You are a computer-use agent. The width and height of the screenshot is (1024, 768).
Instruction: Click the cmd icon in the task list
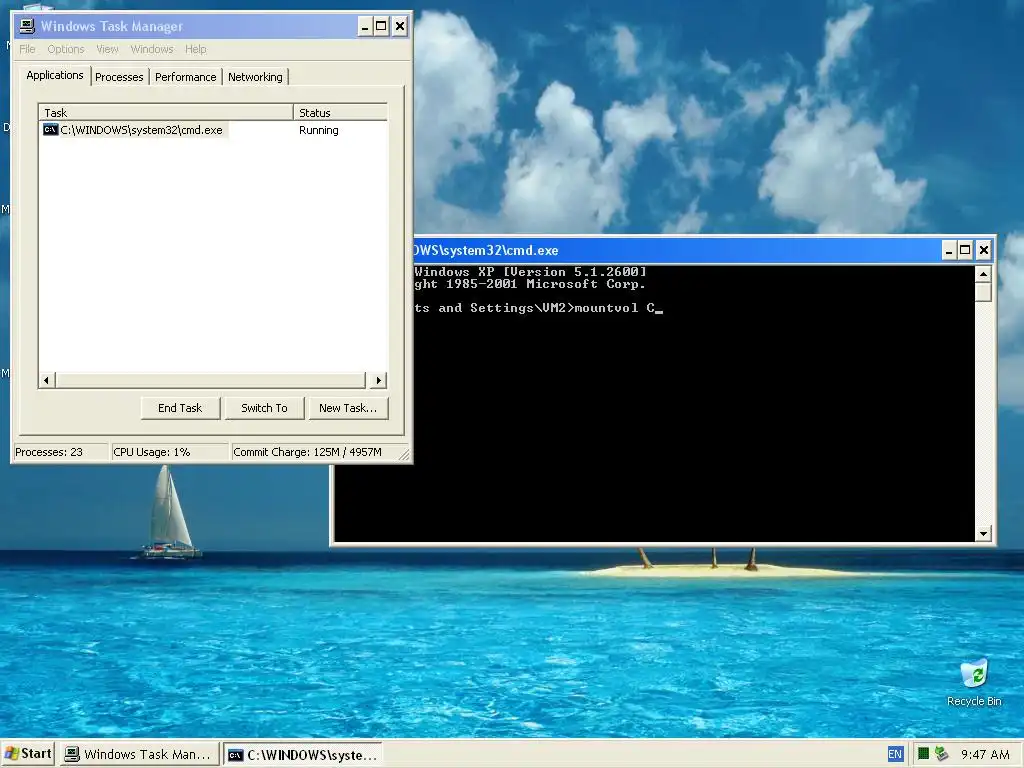(50, 130)
